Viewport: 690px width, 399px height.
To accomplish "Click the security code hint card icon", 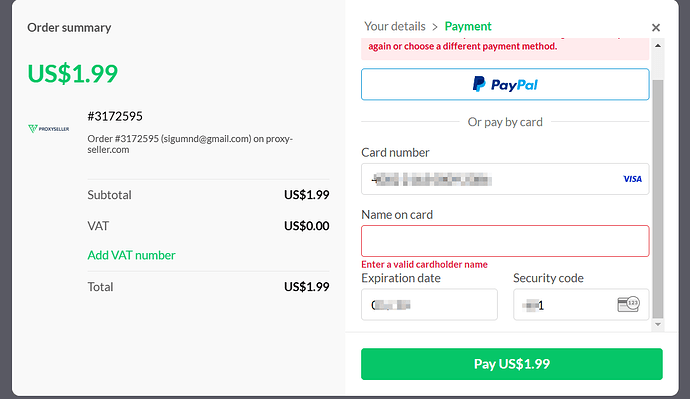I will point(628,304).
